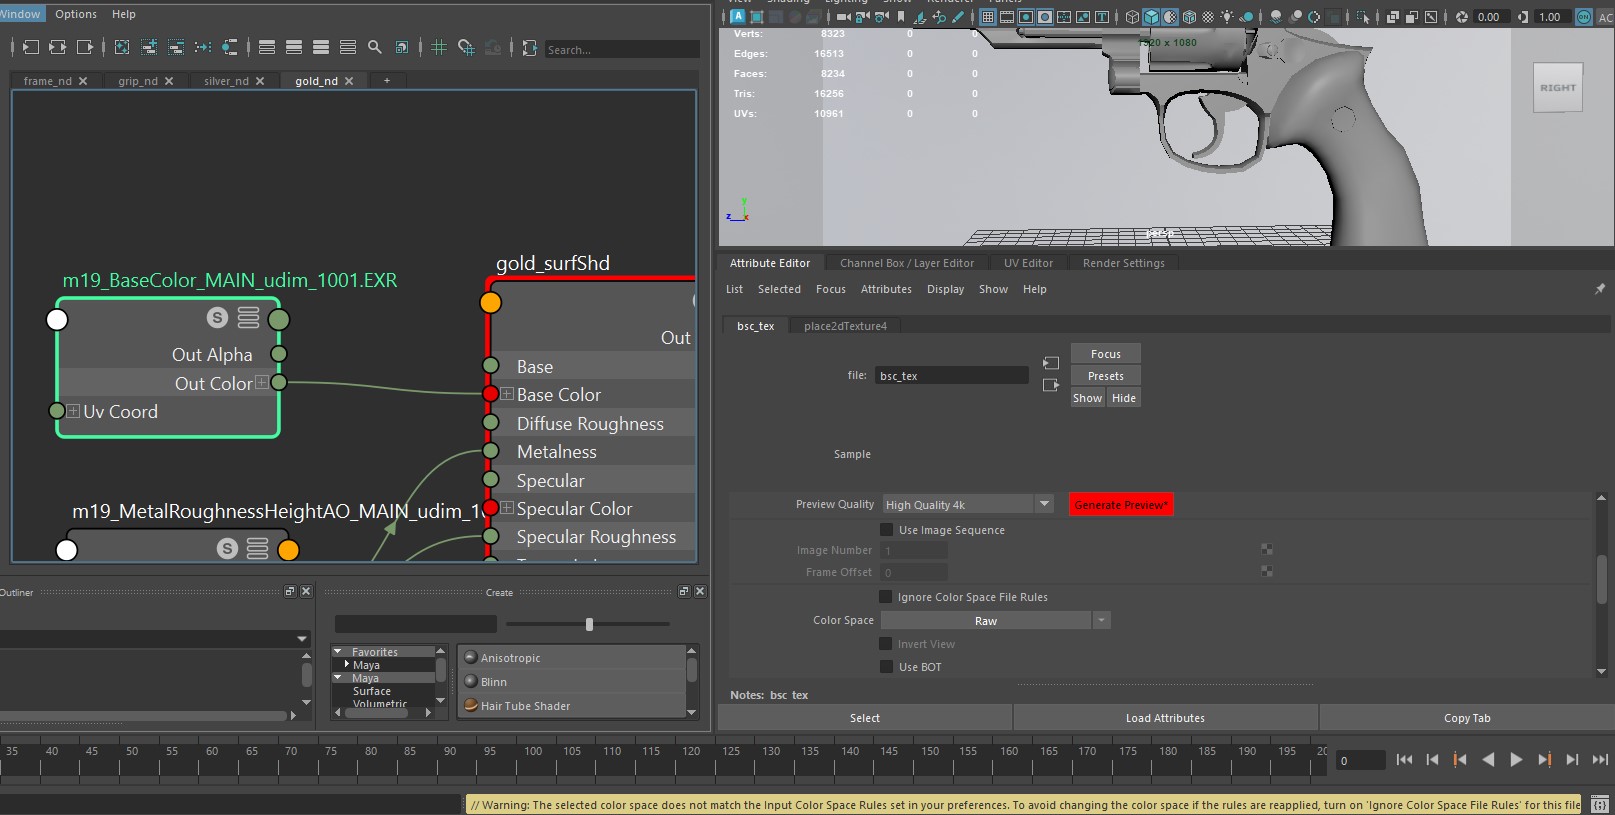Click the input connections icon in node editor toolbar
This screenshot has width=1615, height=815.
(x=31, y=47)
